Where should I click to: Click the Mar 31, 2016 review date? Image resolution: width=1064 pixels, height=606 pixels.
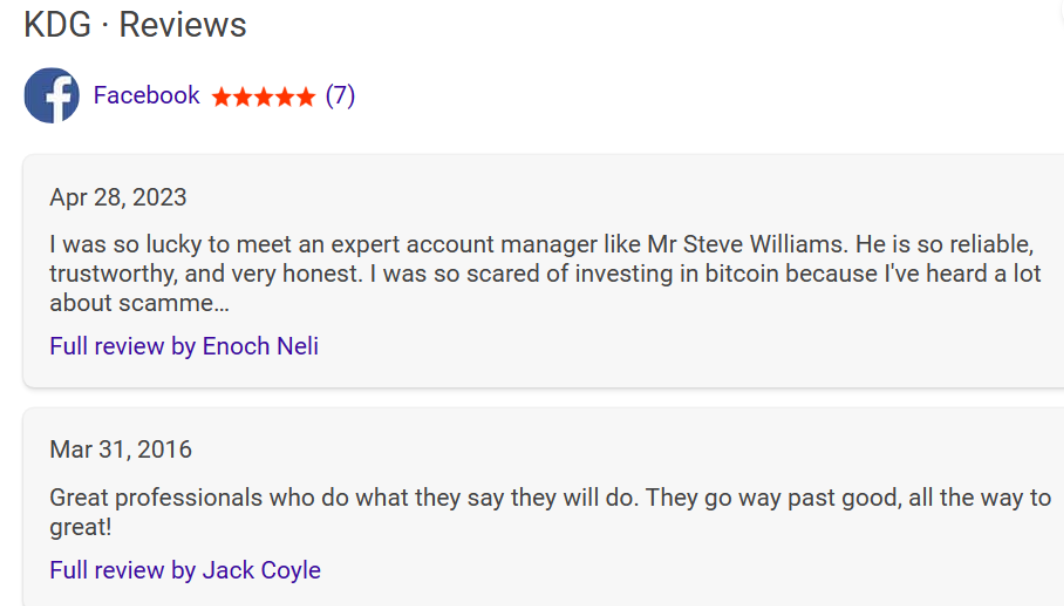pyautogui.click(x=121, y=449)
